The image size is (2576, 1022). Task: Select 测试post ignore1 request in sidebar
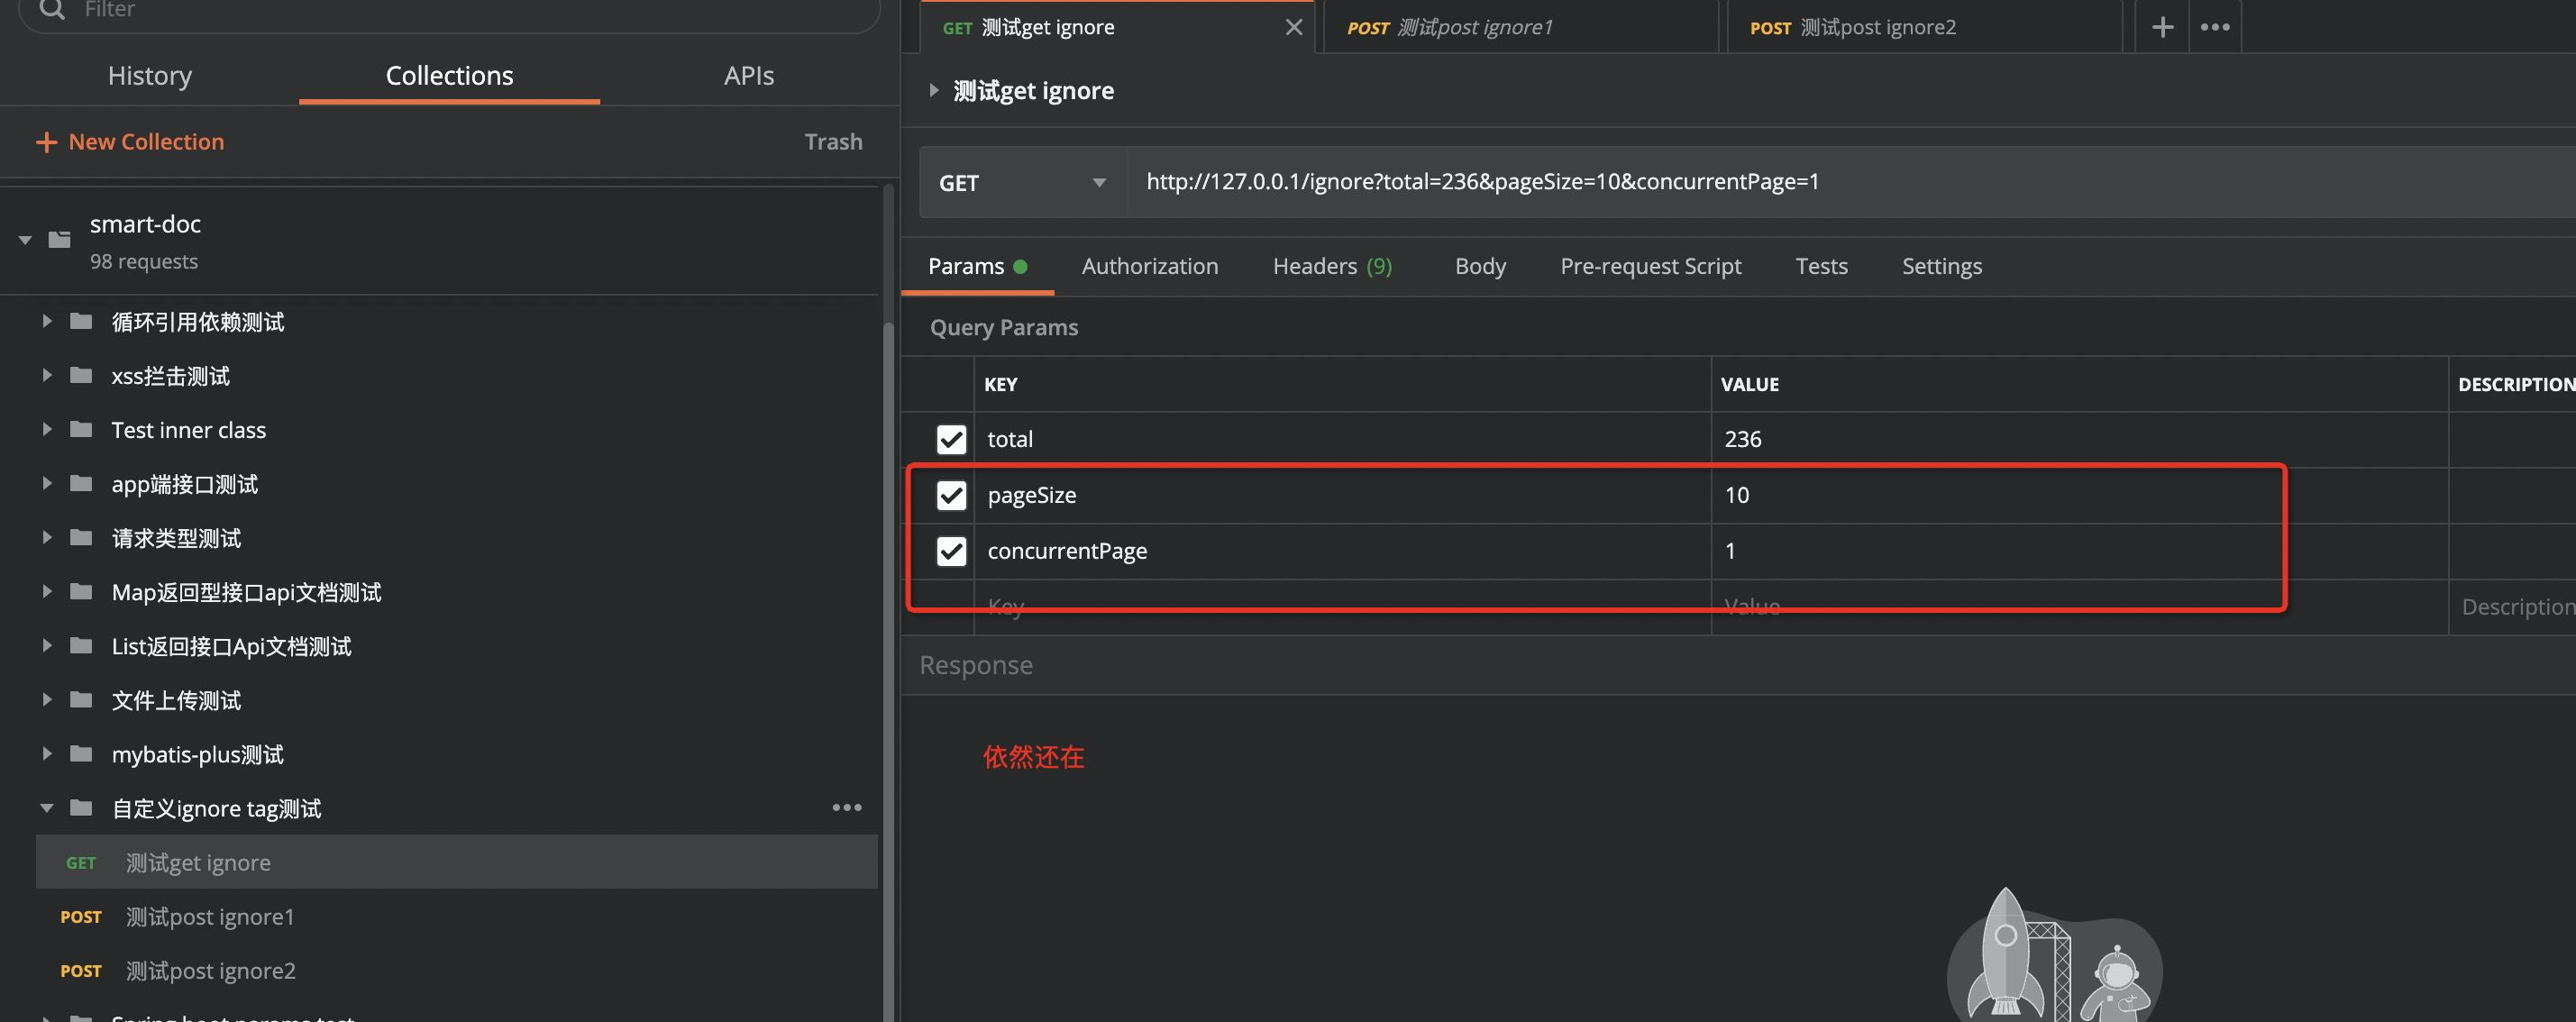coord(456,916)
